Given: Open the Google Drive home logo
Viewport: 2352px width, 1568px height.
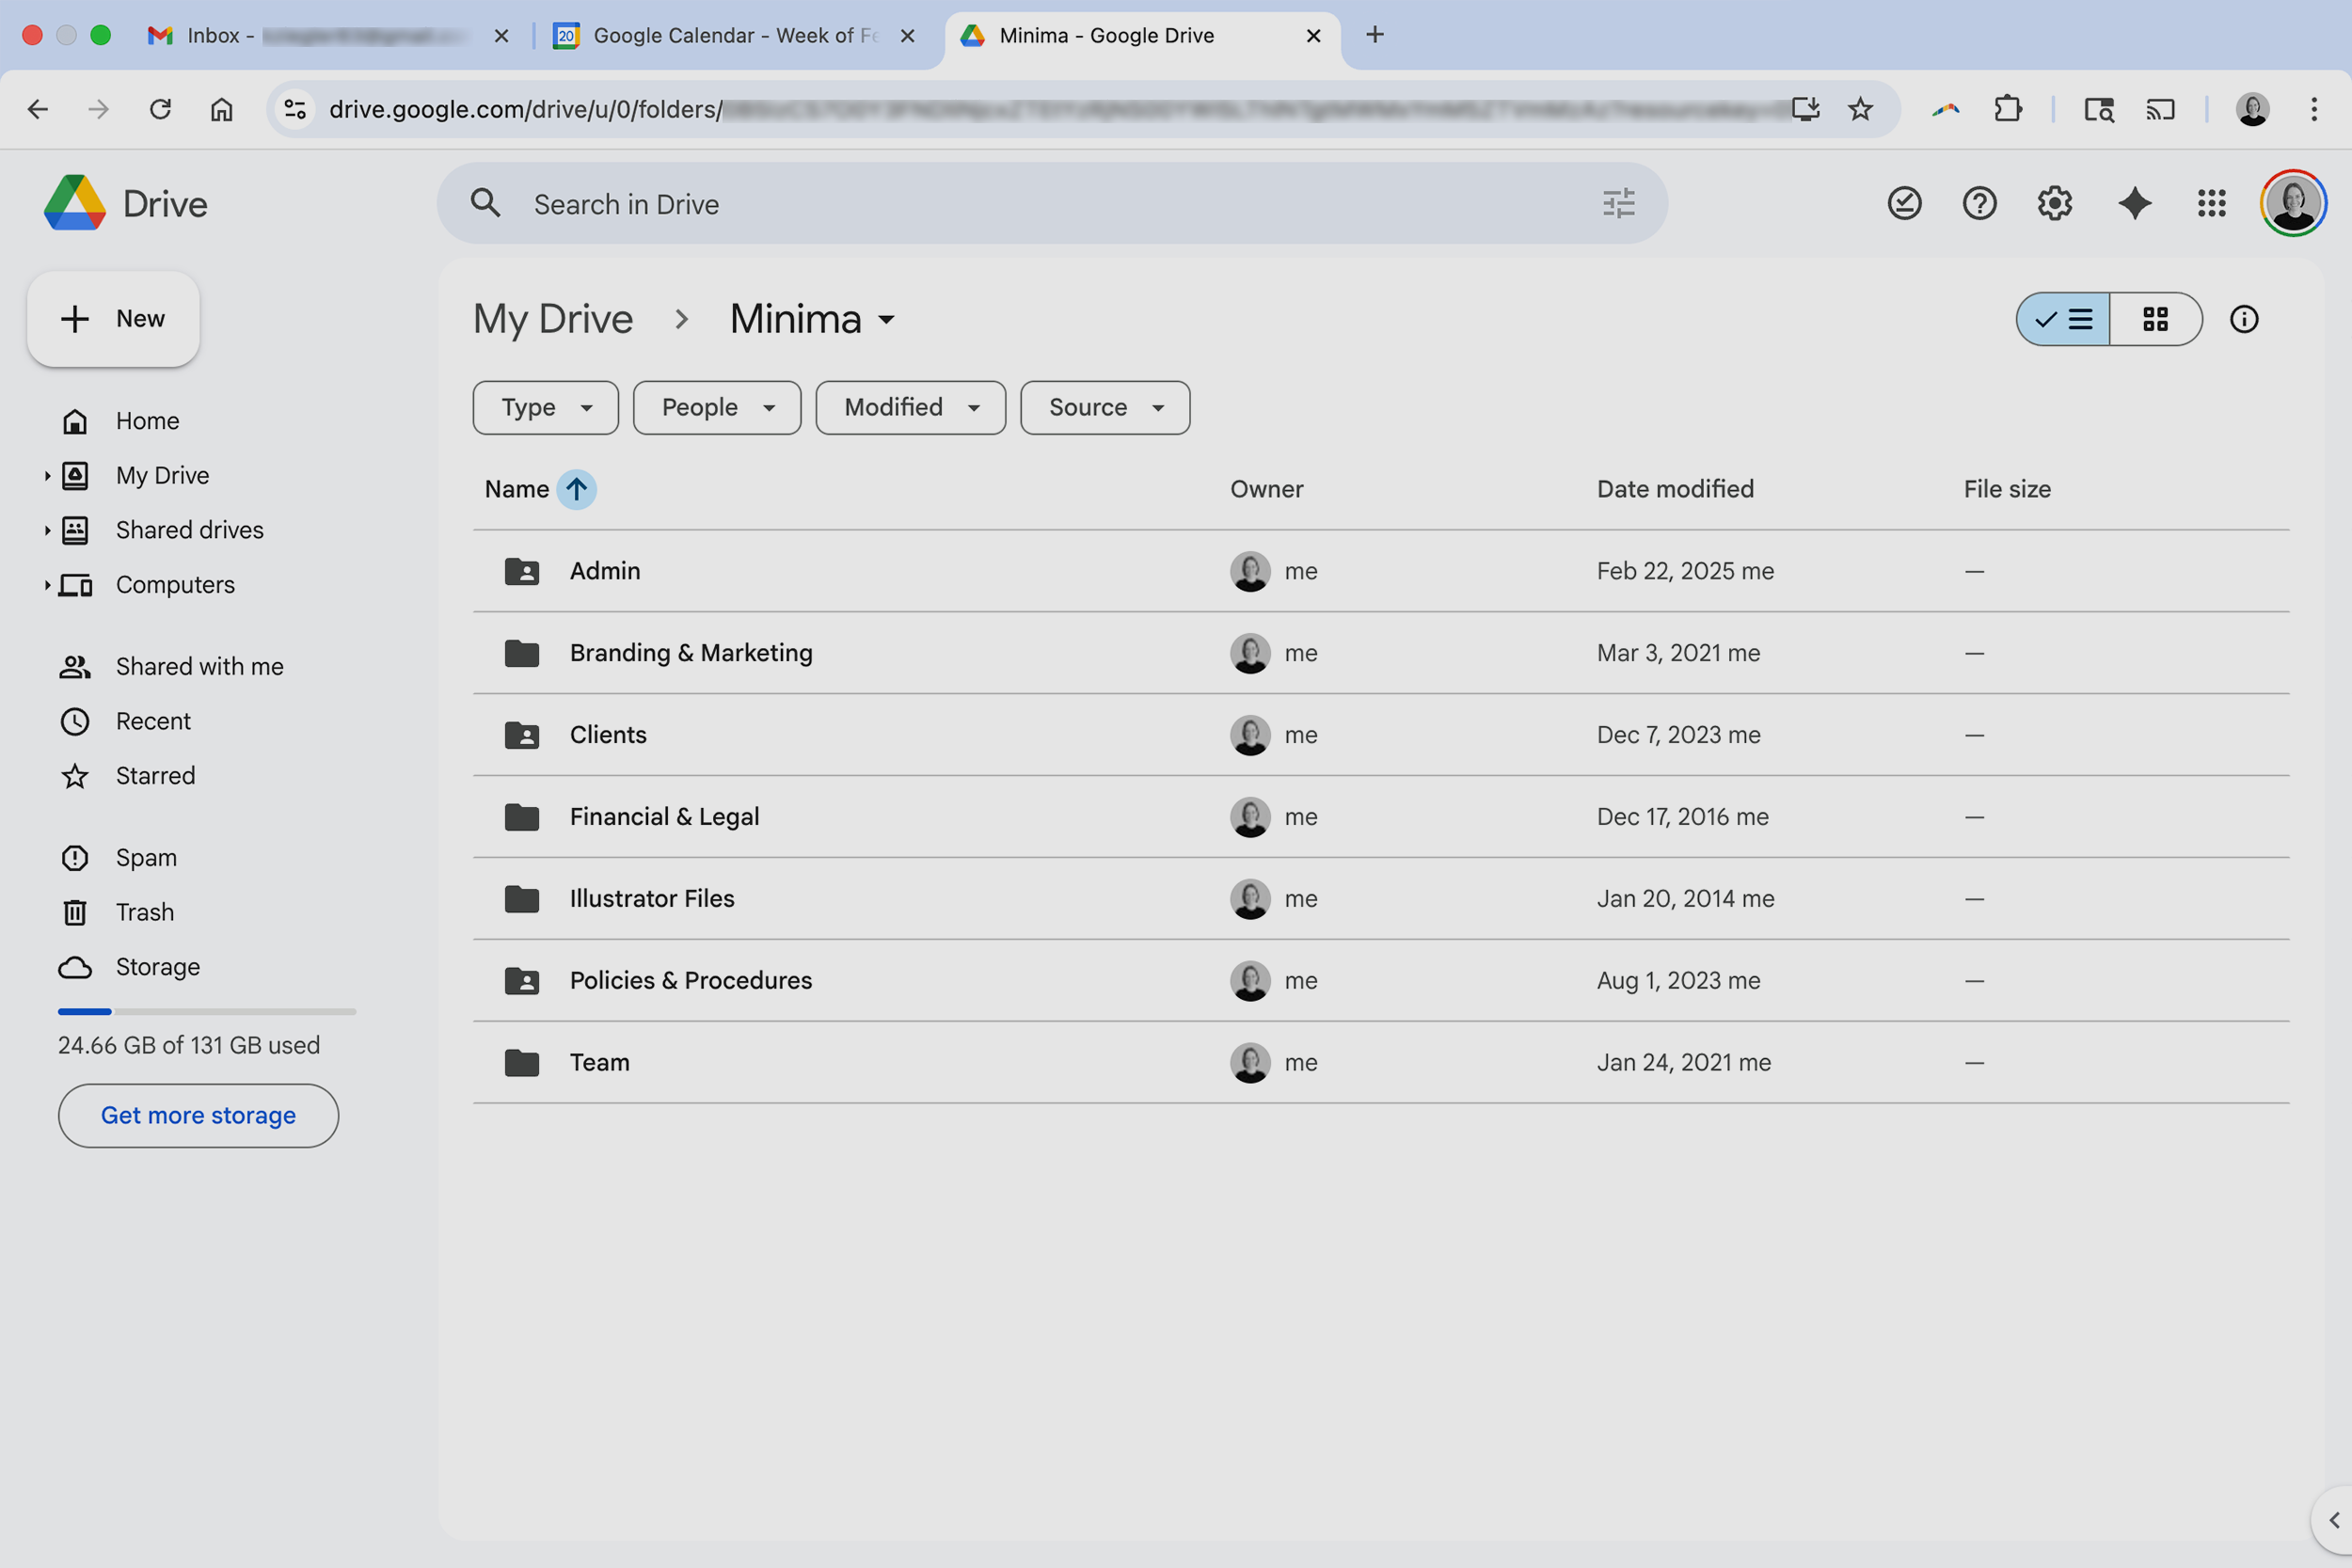Looking at the screenshot, I should [x=75, y=203].
